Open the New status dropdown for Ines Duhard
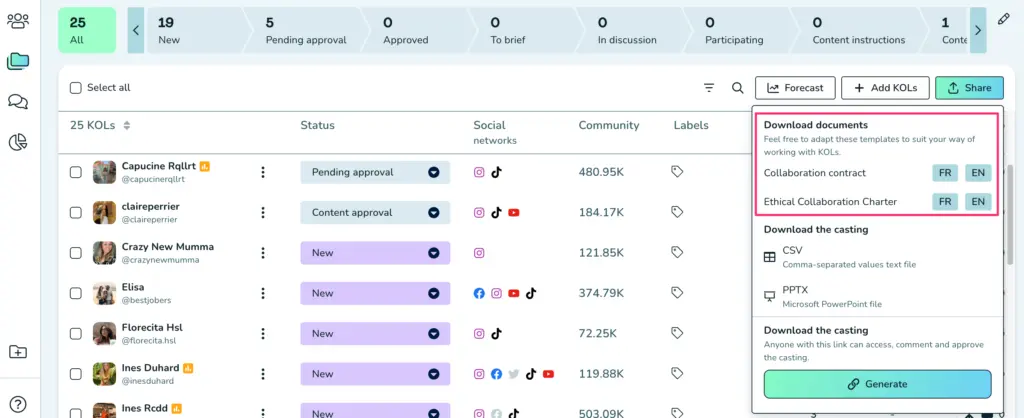 tap(375, 374)
